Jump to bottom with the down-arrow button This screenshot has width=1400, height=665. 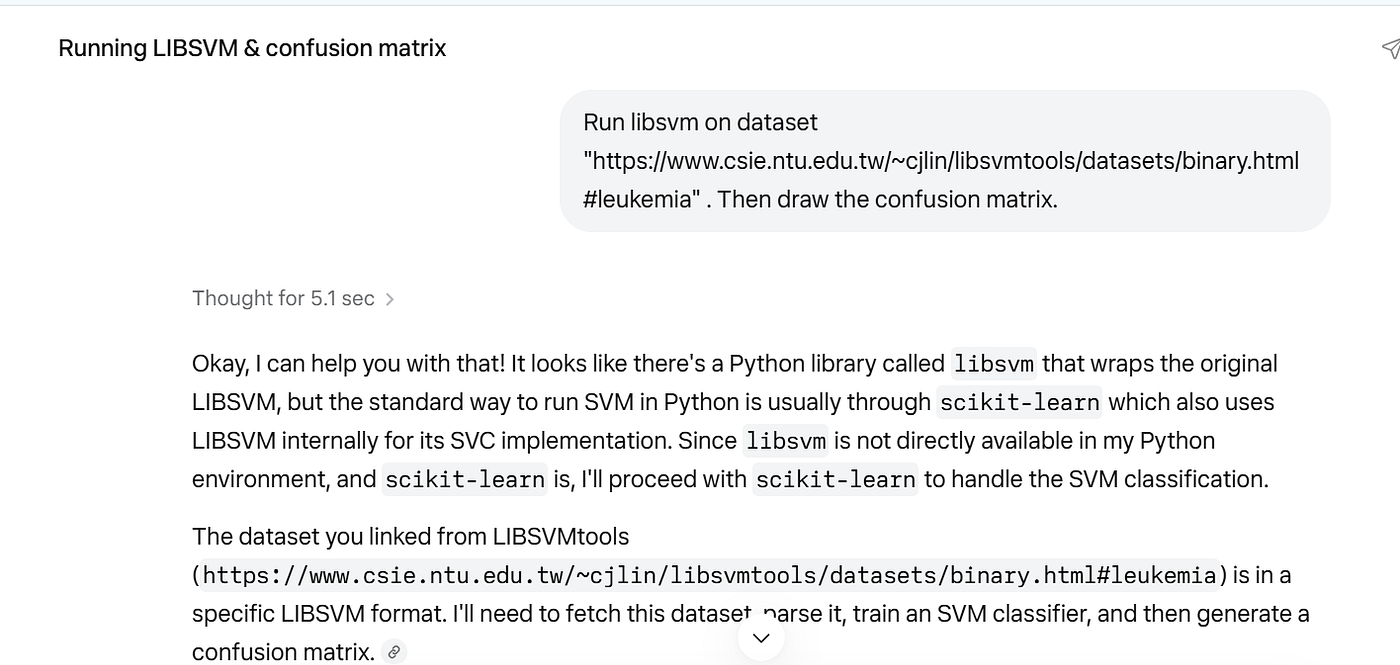pyautogui.click(x=761, y=638)
